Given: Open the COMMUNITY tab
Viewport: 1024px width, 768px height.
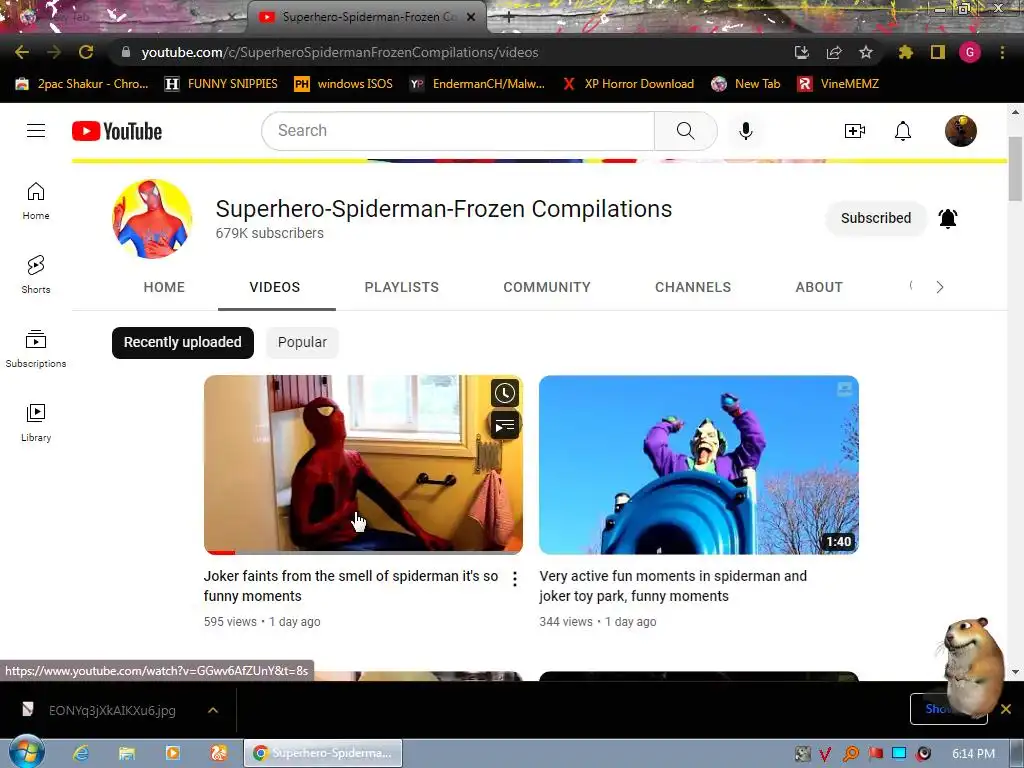Looking at the screenshot, I should [547, 287].
